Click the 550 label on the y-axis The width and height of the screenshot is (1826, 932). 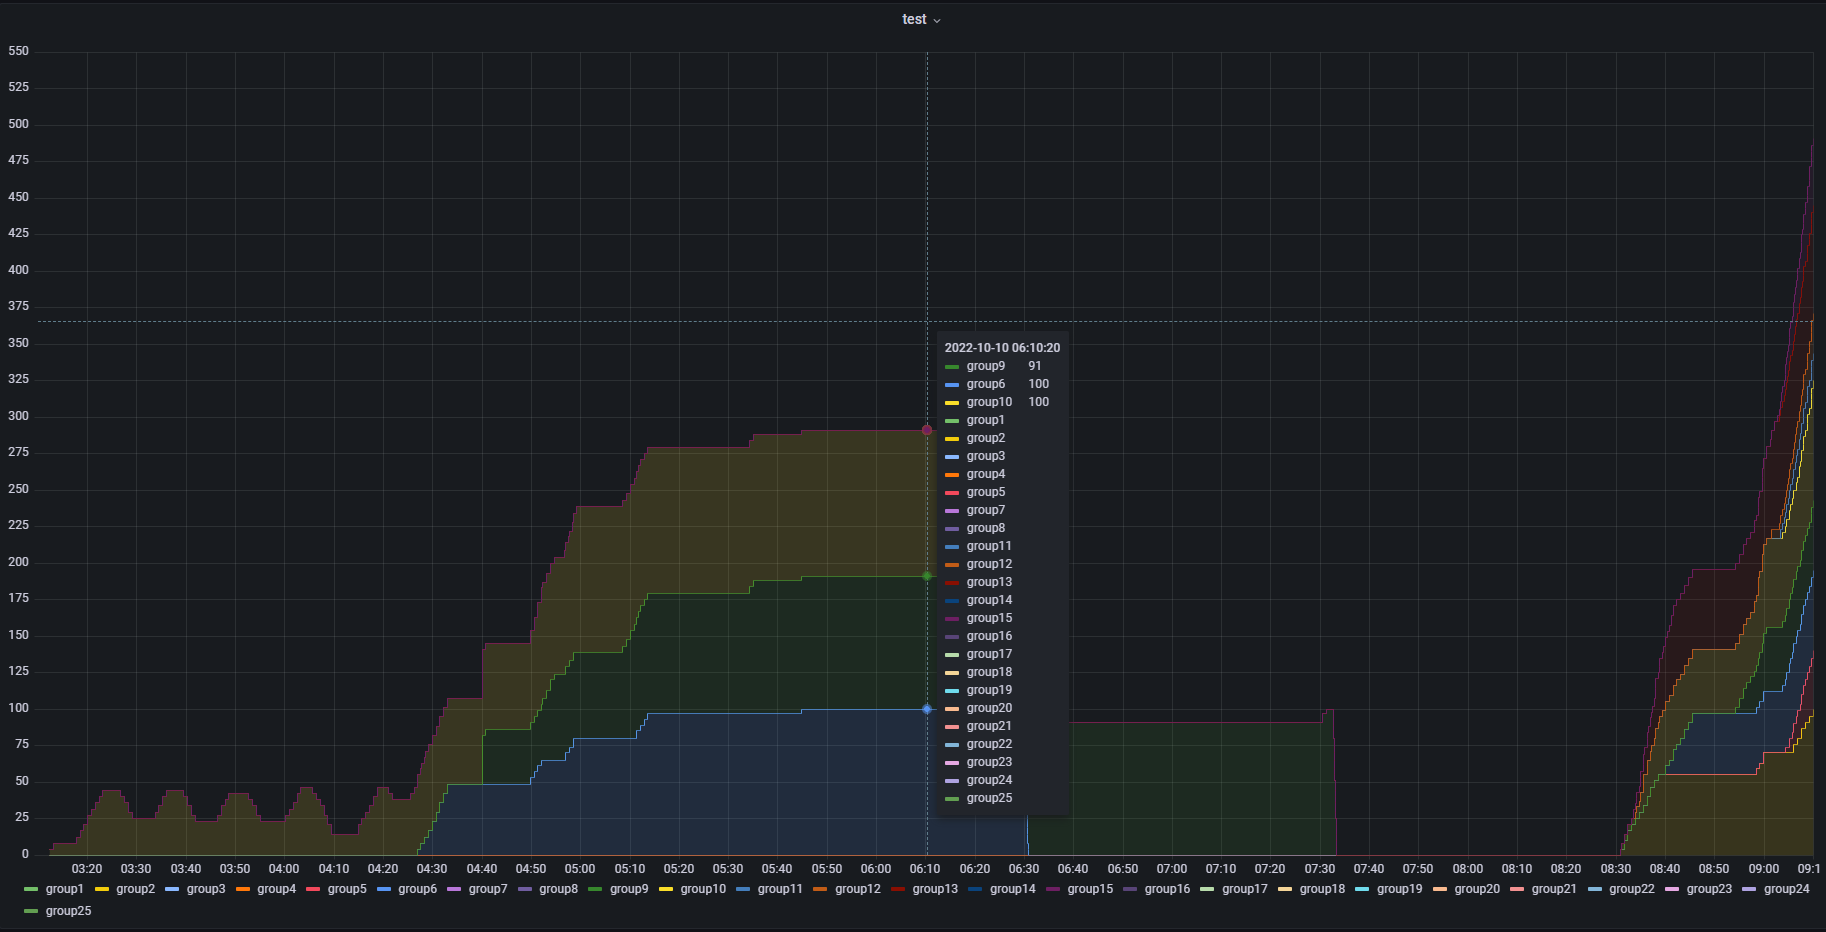[x=17, y=51]
